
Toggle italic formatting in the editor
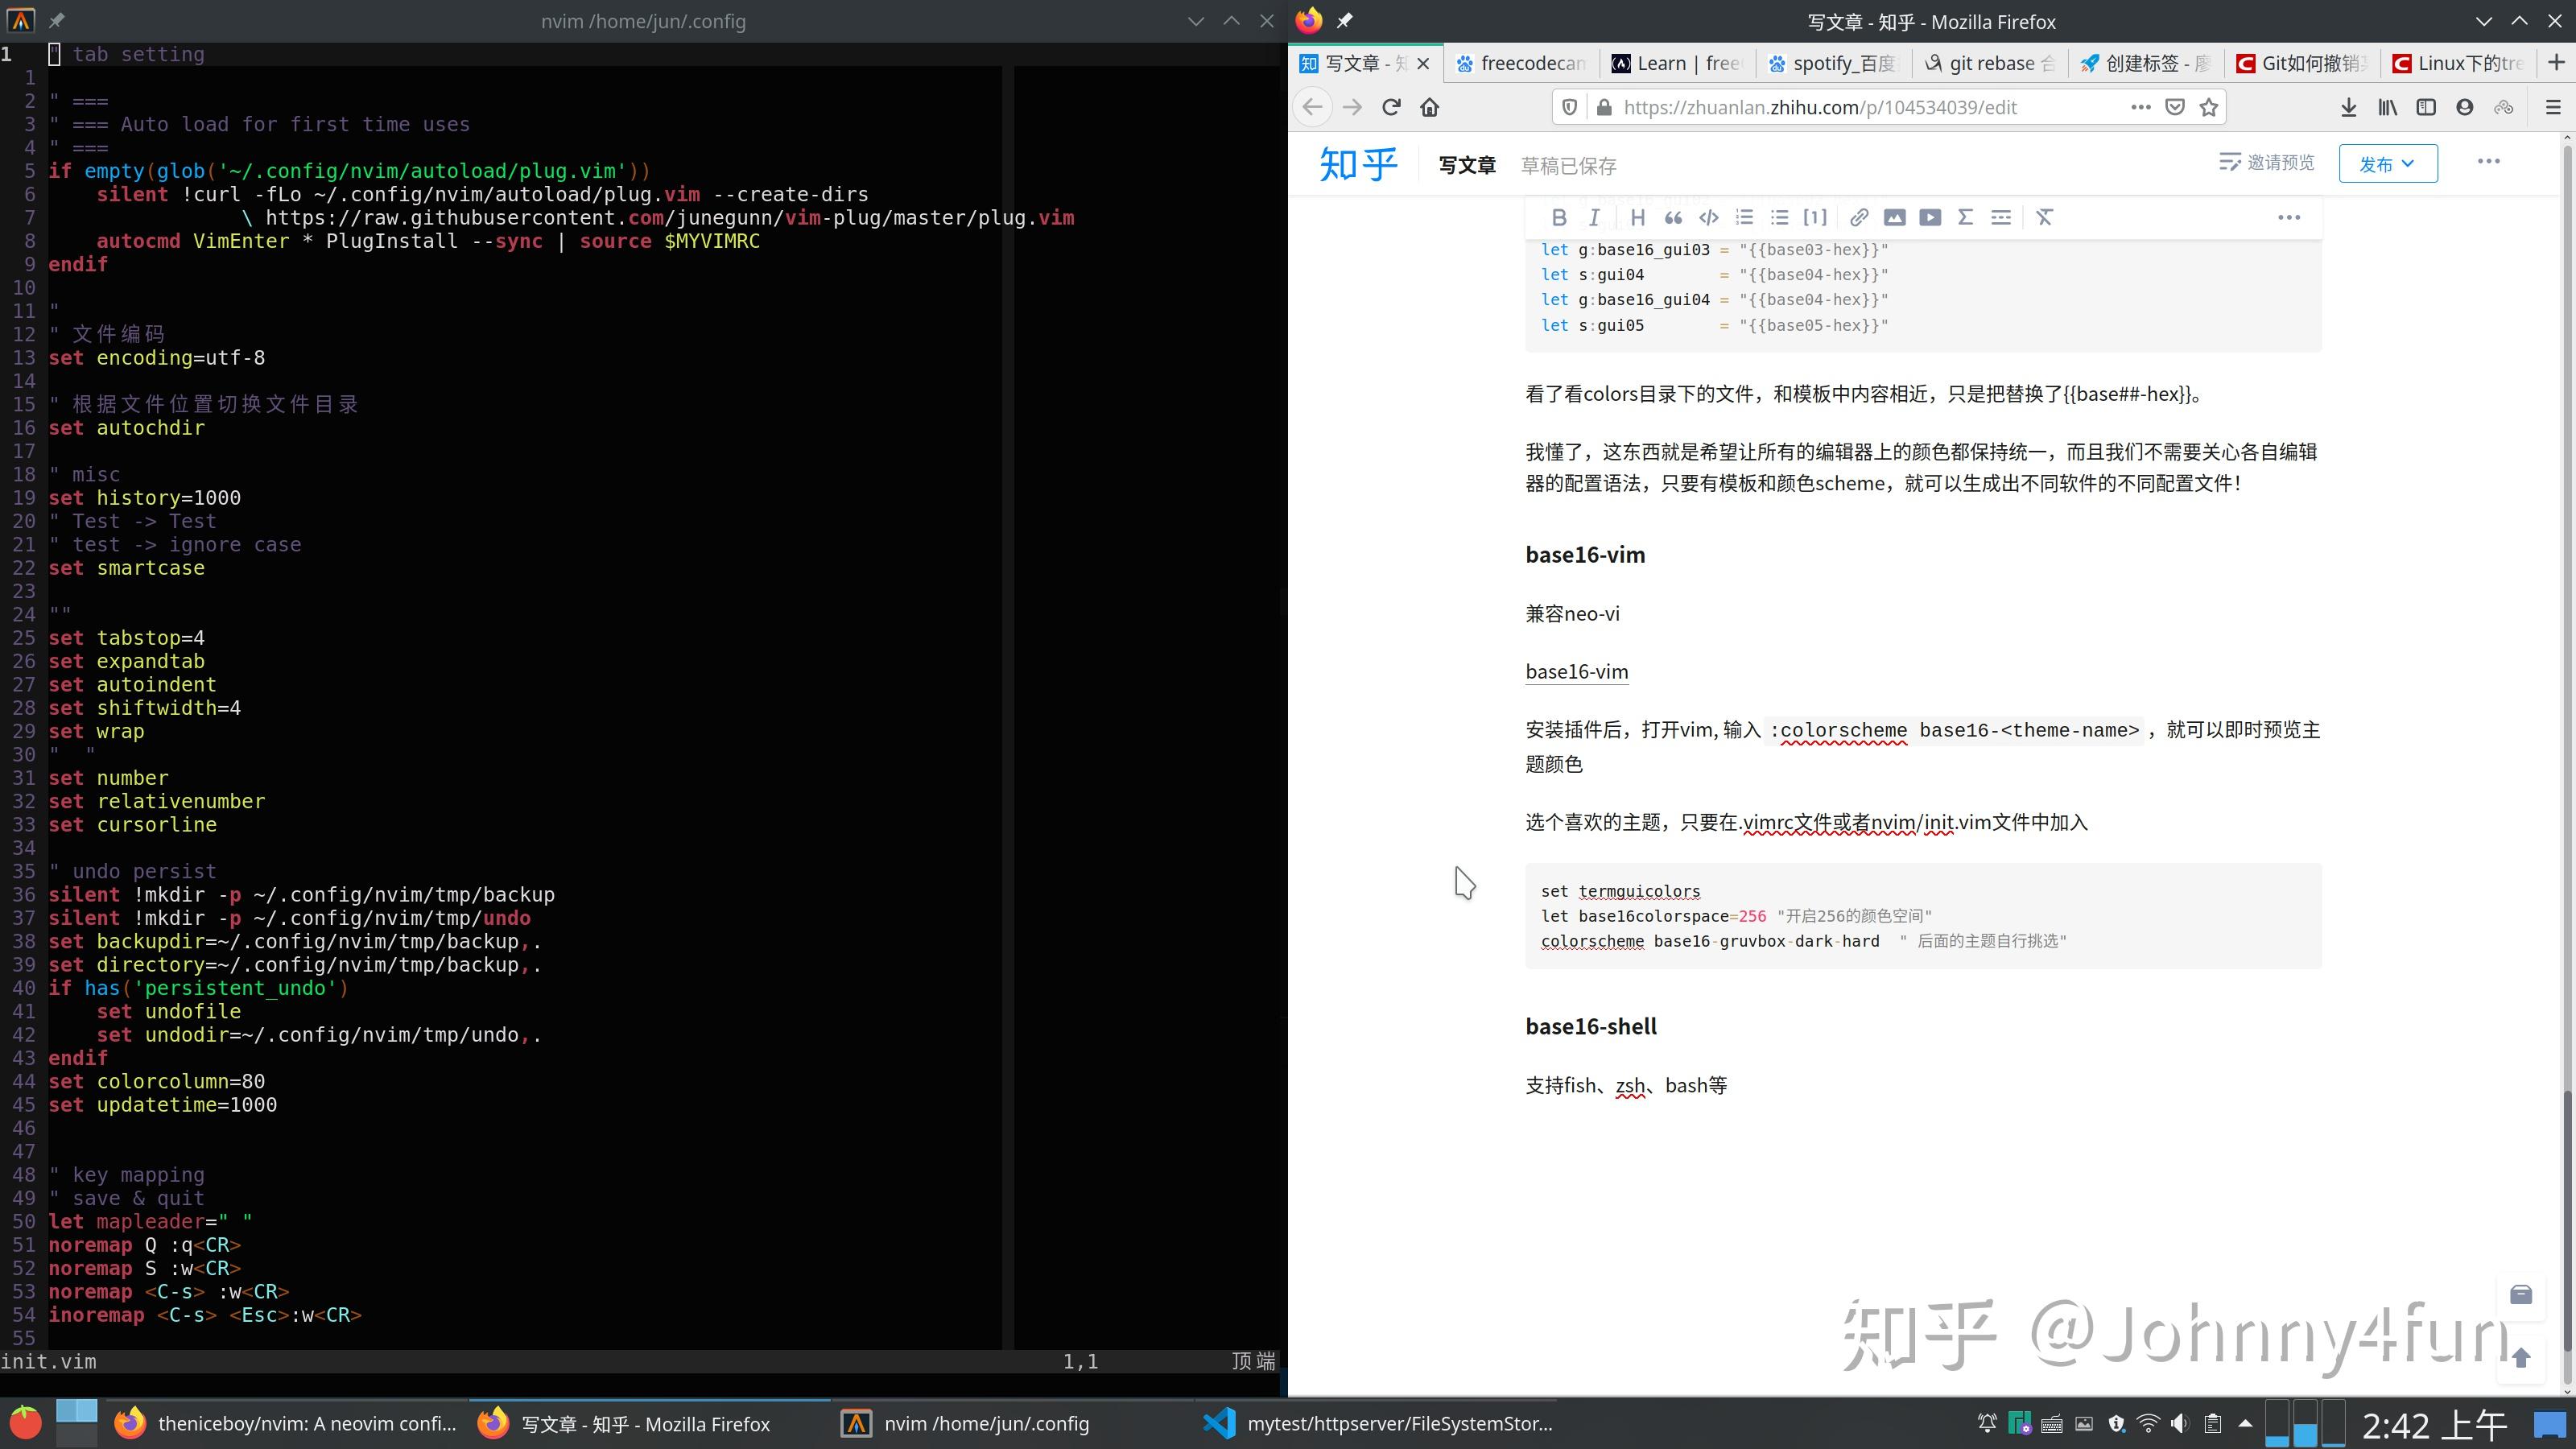click(x=1594, y=217)
